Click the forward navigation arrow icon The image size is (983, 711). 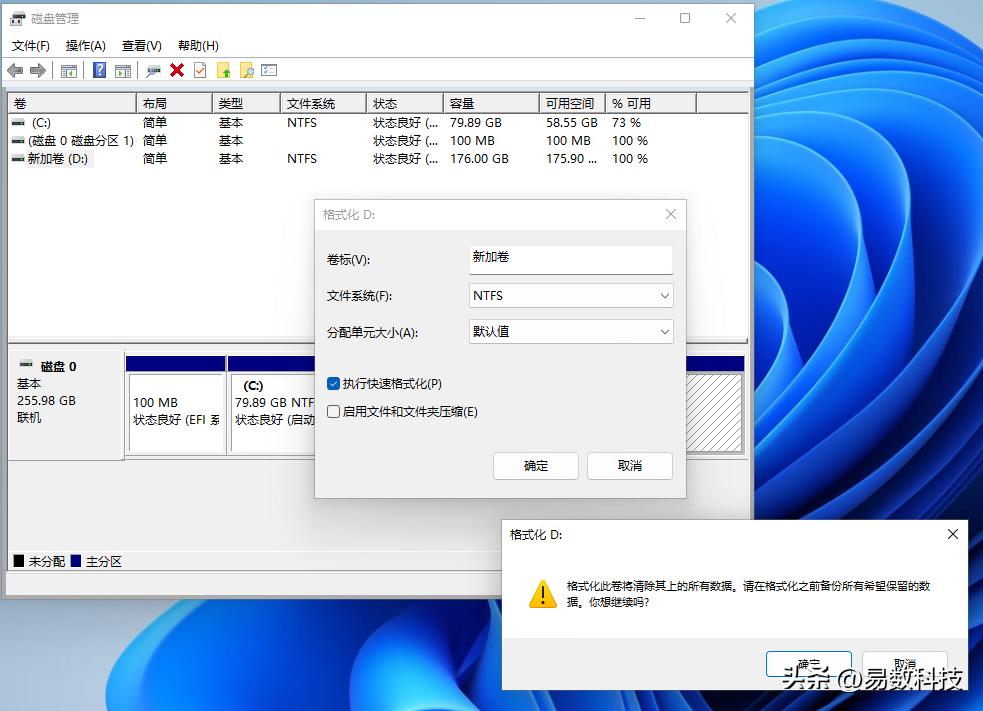(x=38, y=70)
